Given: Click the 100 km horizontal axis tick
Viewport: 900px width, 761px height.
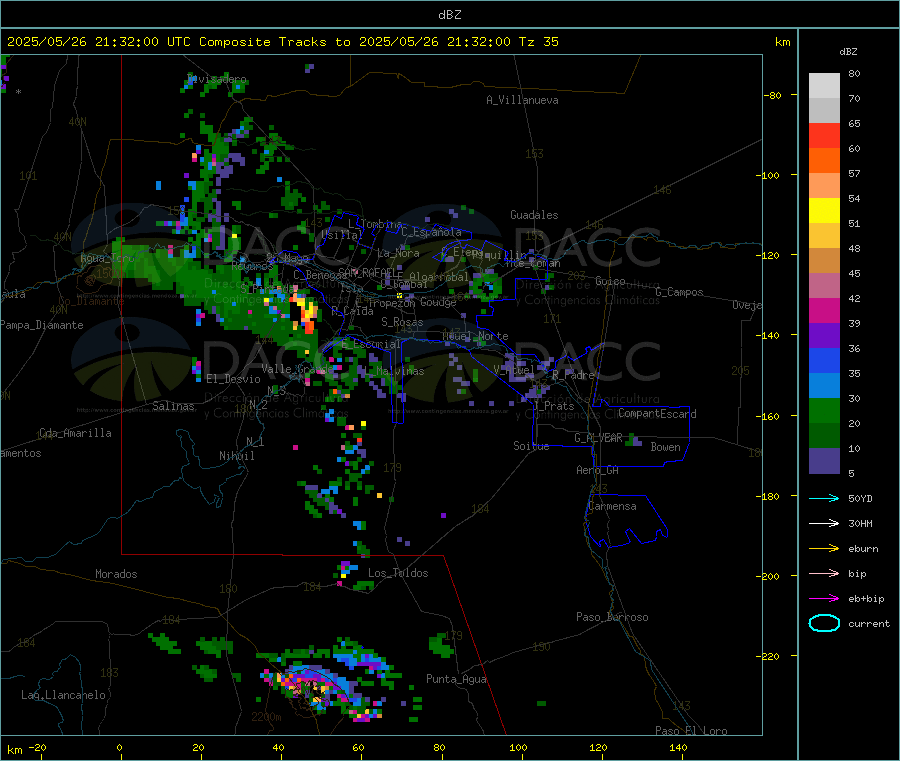Looking at the screenshot, I should click(x=518, y=747).
